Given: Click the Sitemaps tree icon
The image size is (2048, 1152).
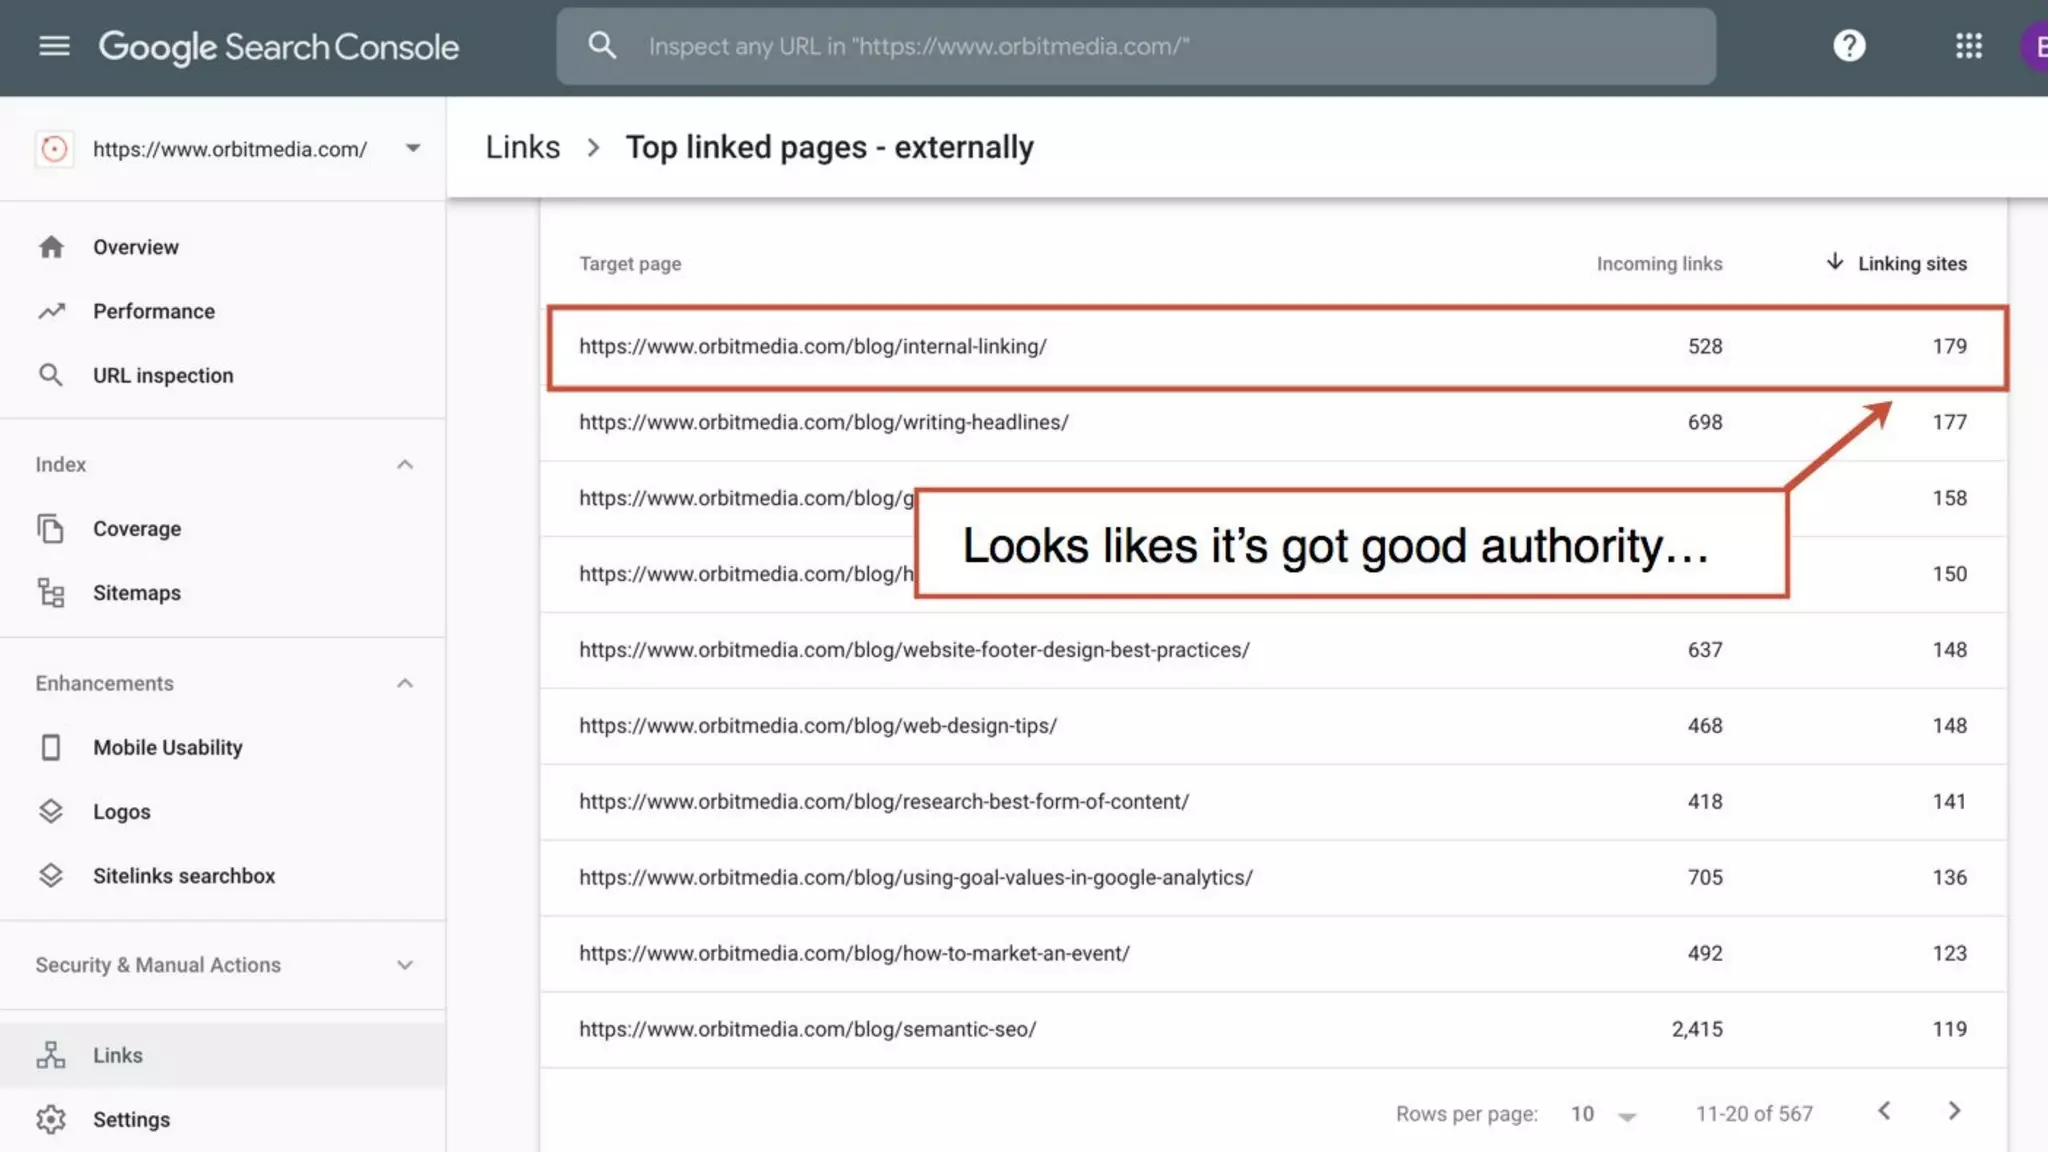Looking at the screenshot, I should (51, 593).
